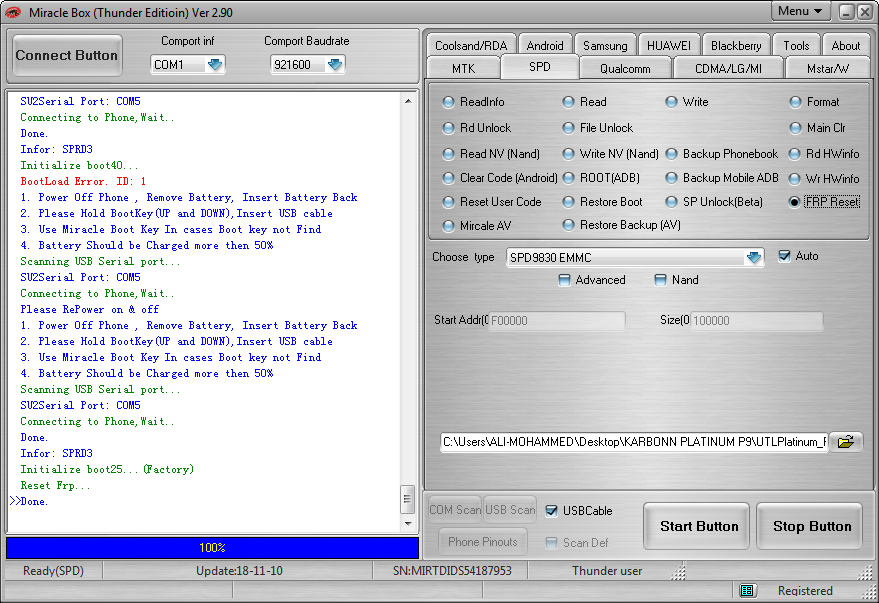
Task: Click the log scrollbar down arrow
Action: tap(408, 523)
